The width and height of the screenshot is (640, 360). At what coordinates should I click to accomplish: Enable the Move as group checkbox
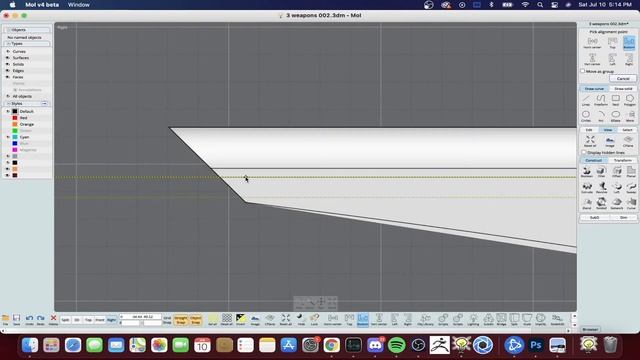click(583, 71)
